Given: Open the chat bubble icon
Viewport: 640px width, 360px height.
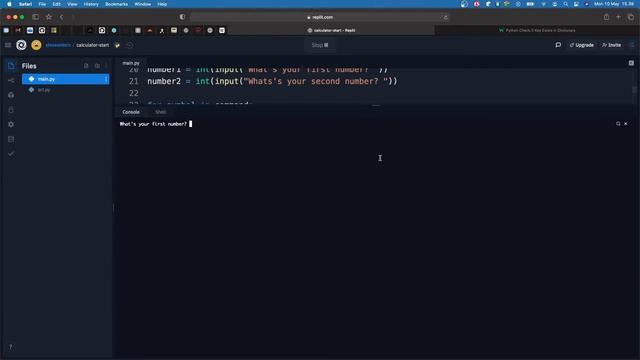Looking at the screenshot, I should click(558, 45).
